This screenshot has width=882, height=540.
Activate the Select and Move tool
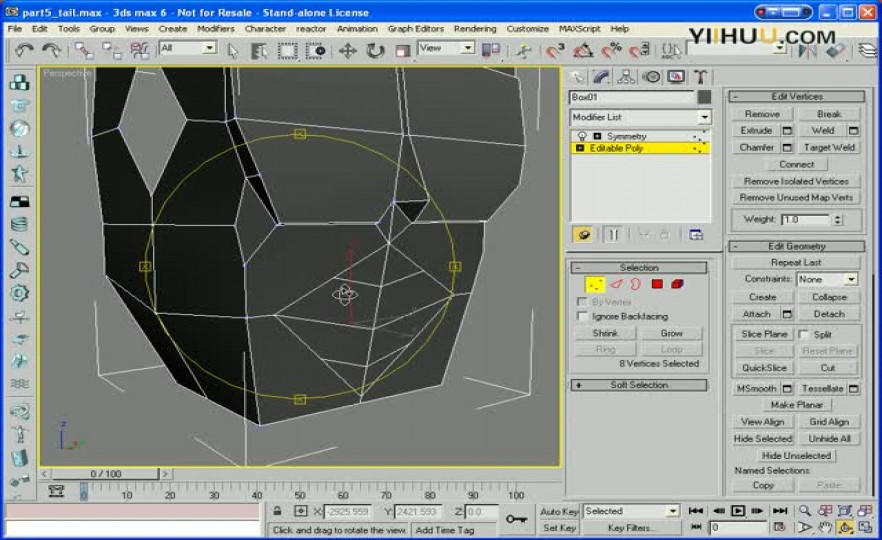click(348, 51)
